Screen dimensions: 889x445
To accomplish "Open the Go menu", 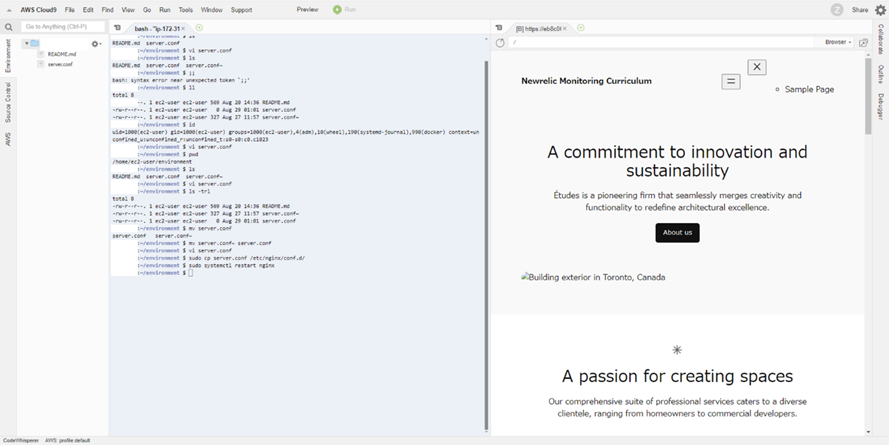I will click(147, 10).
